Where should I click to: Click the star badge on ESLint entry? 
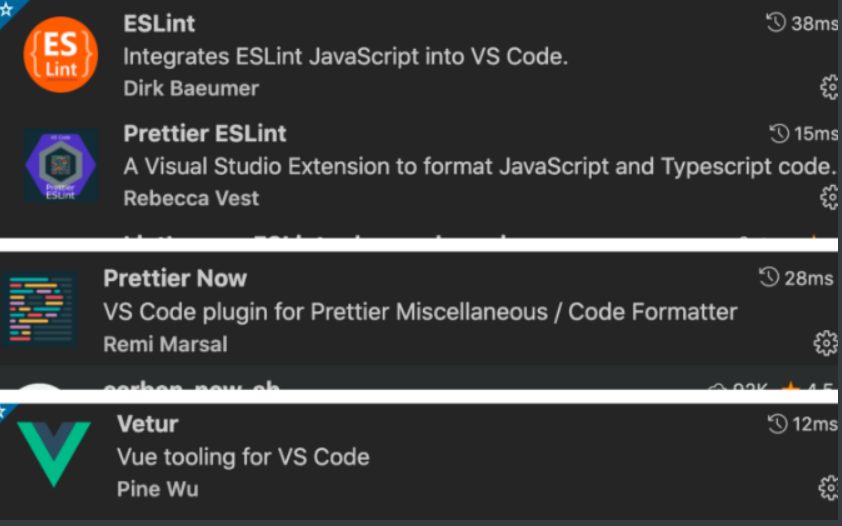pyautogui.click(x=8, y=9)
